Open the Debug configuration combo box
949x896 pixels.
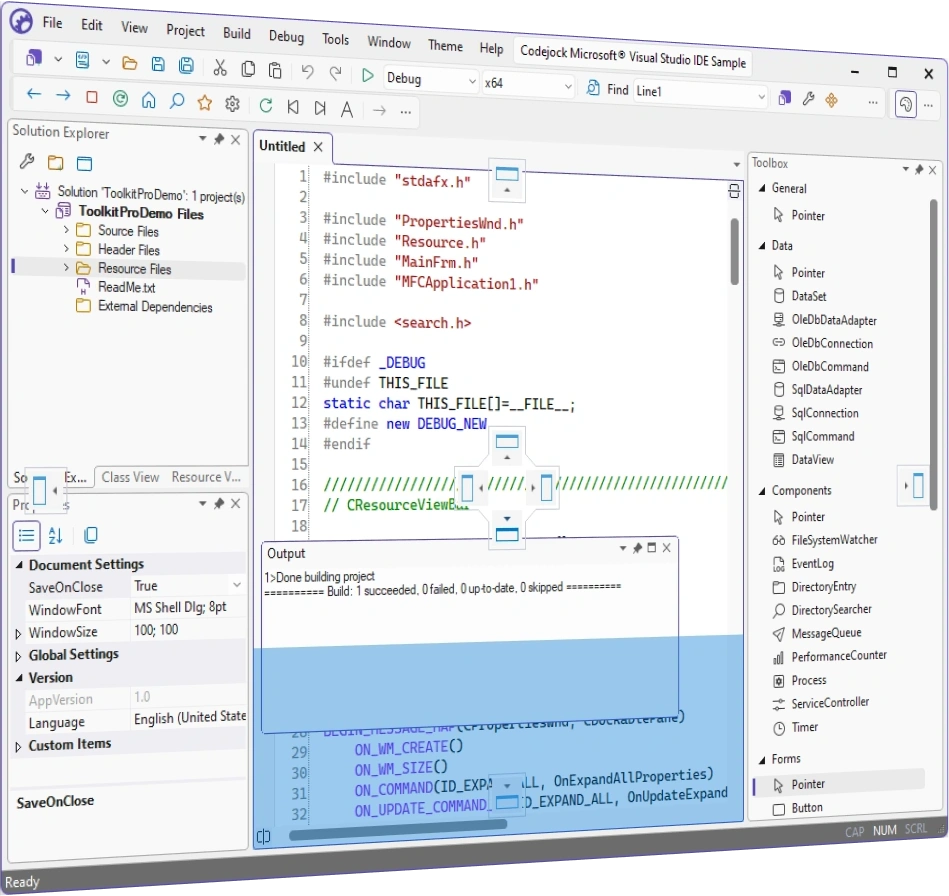(x=431, y=79)
